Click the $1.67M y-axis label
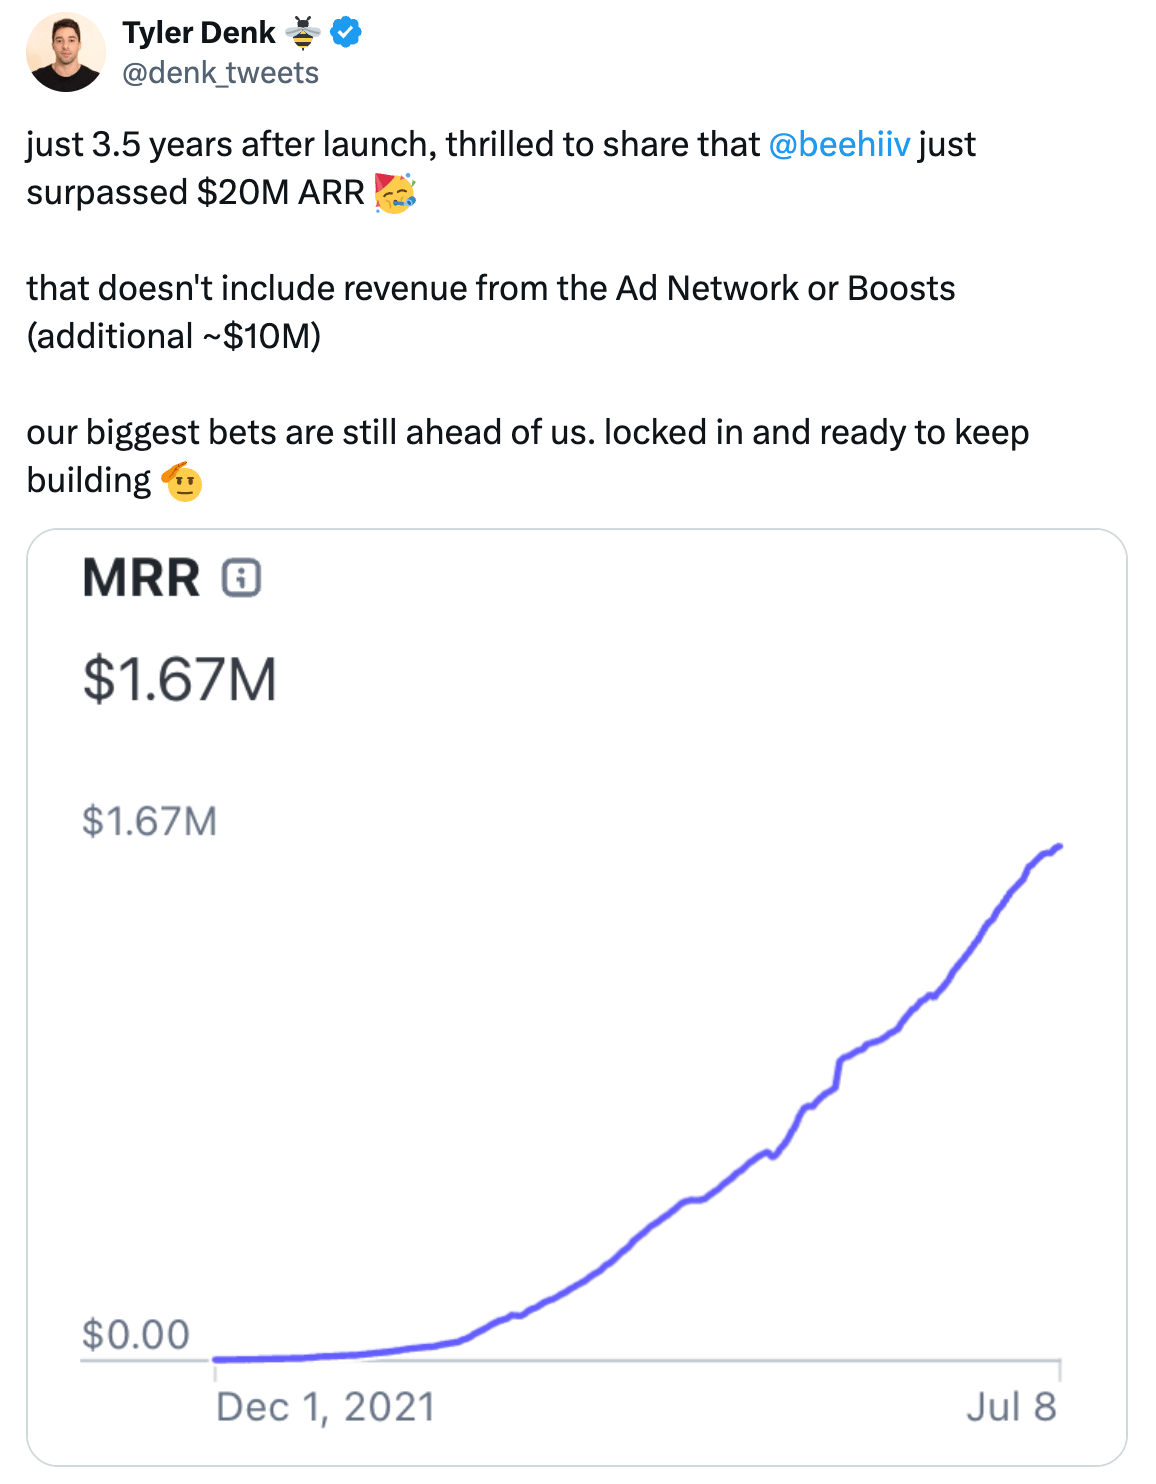This screenshot has width=1156, height=1484. pos(149,821)
